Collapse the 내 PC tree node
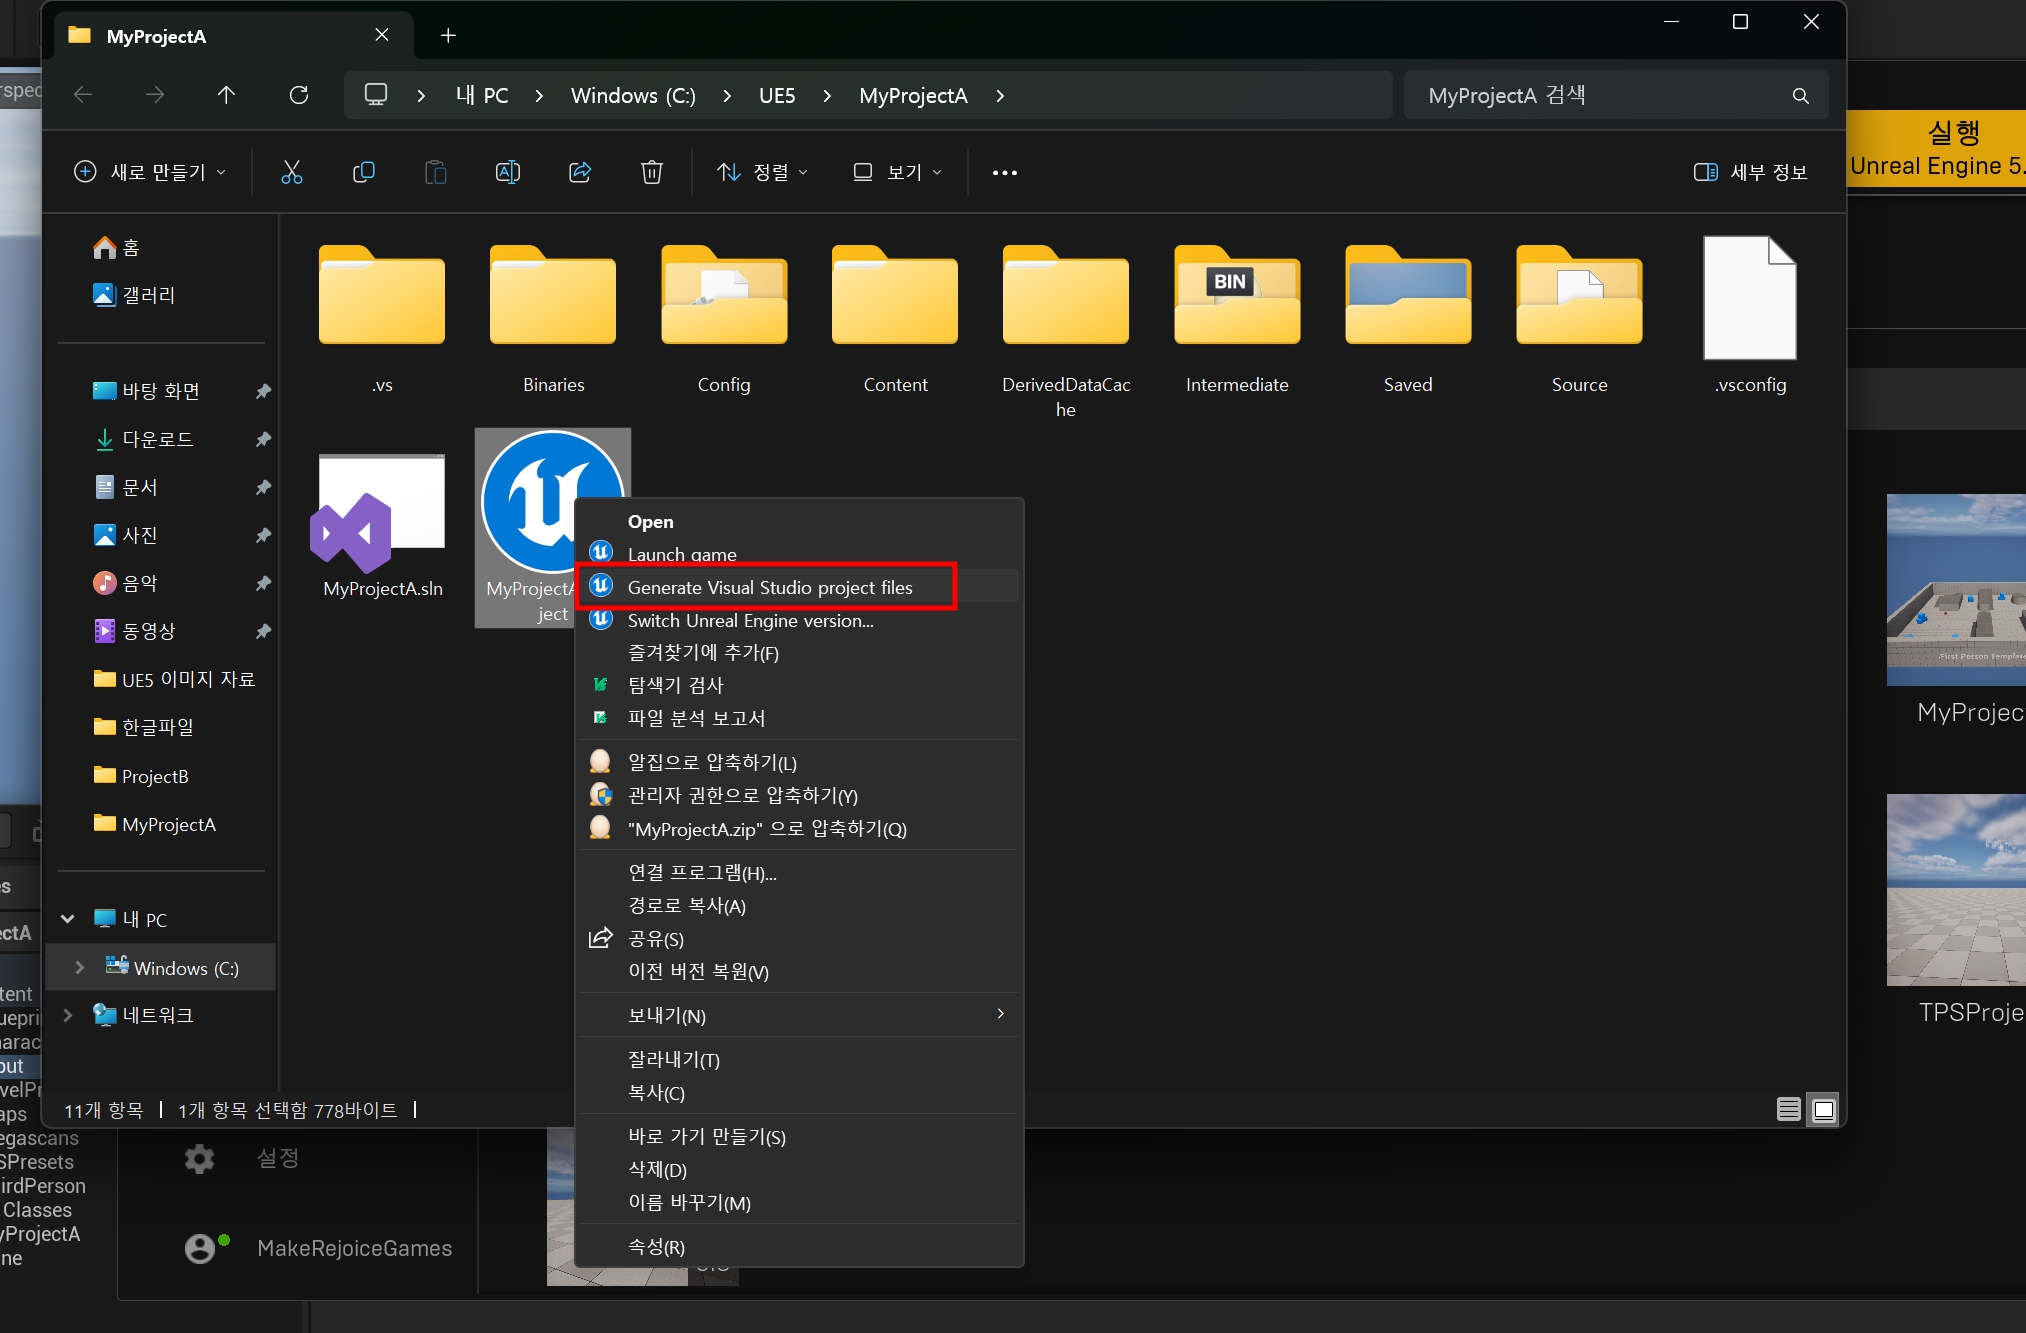Screen dimensions: 2026x1333 (67, 919)
